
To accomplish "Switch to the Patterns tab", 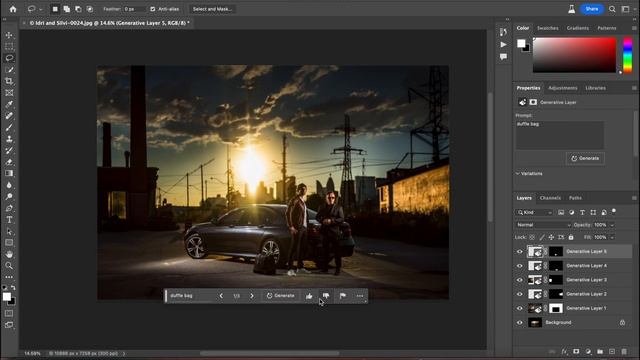I will (607, 28).
